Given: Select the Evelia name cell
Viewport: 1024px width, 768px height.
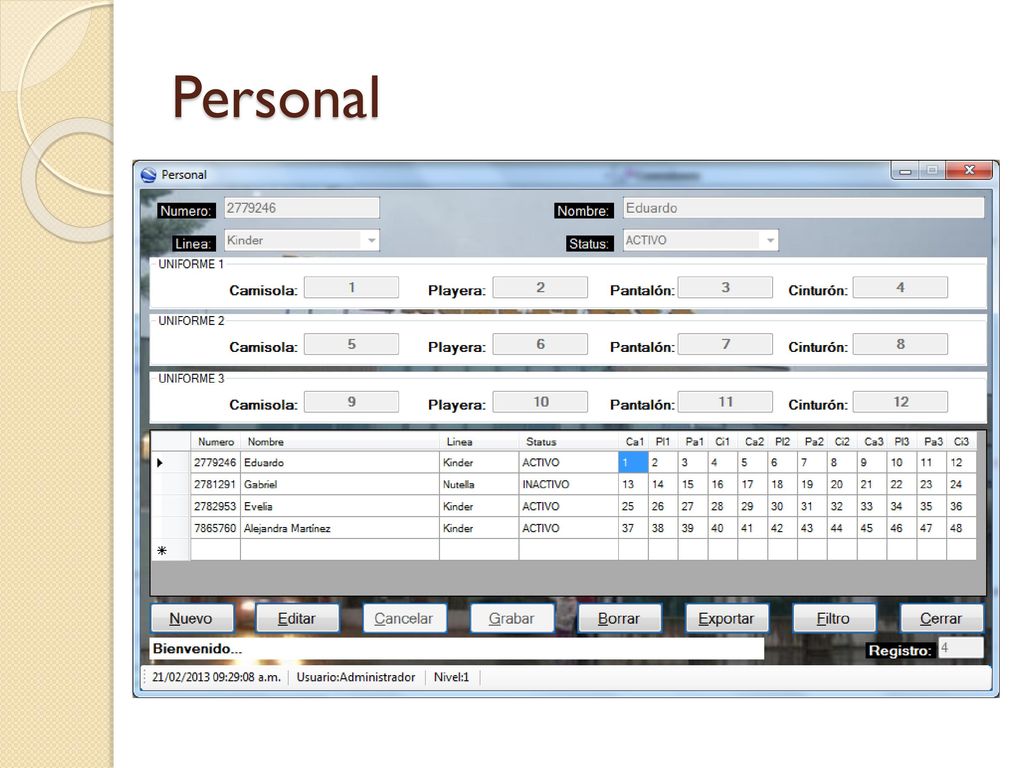Looking at the screenshot, I should pyautogui.click(x=340, y=506).
